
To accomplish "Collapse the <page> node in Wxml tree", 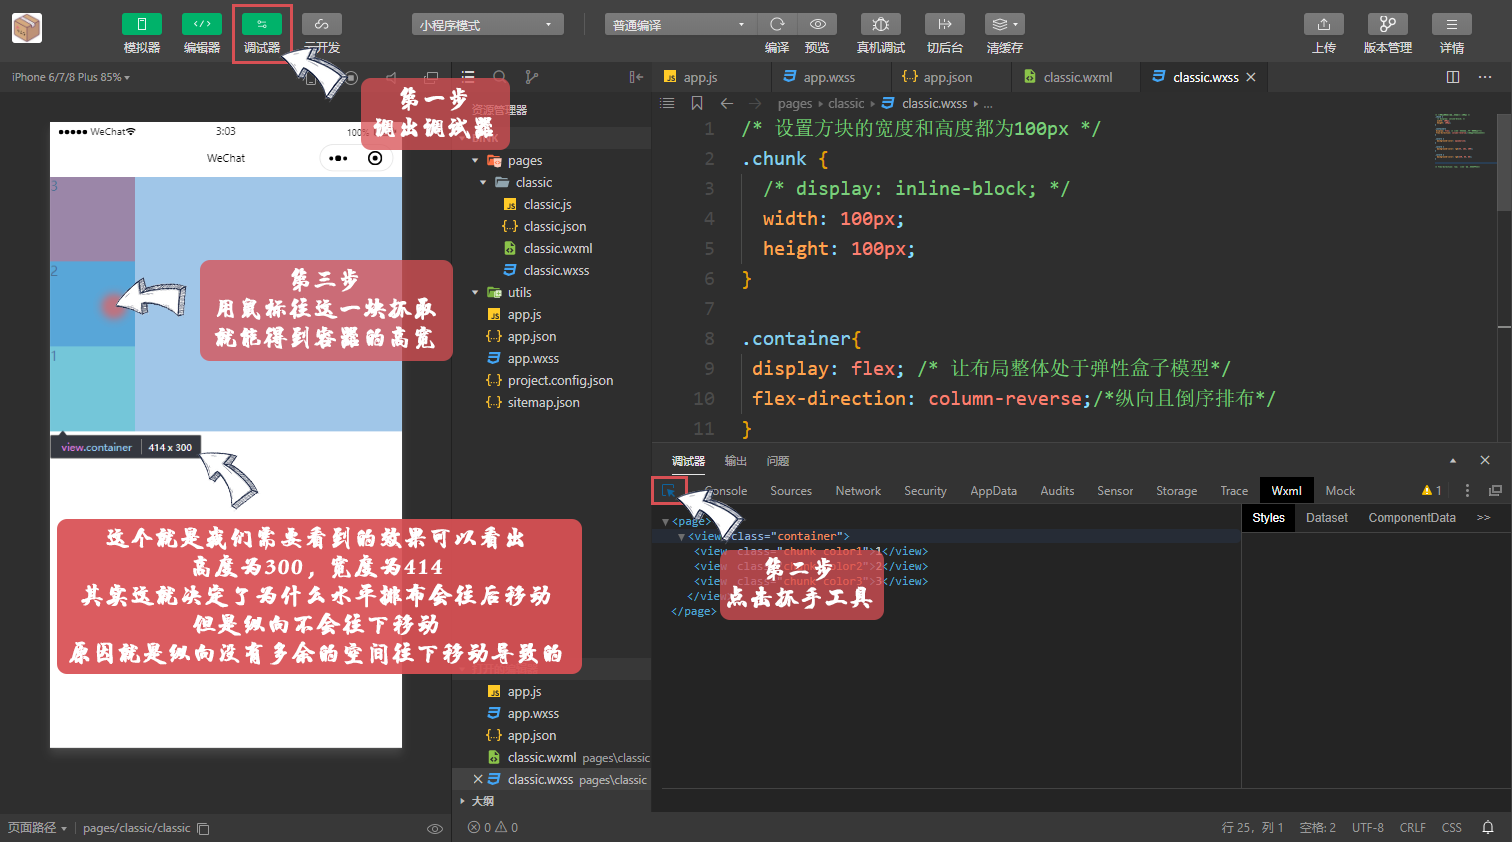I will (x=665, y=522).
